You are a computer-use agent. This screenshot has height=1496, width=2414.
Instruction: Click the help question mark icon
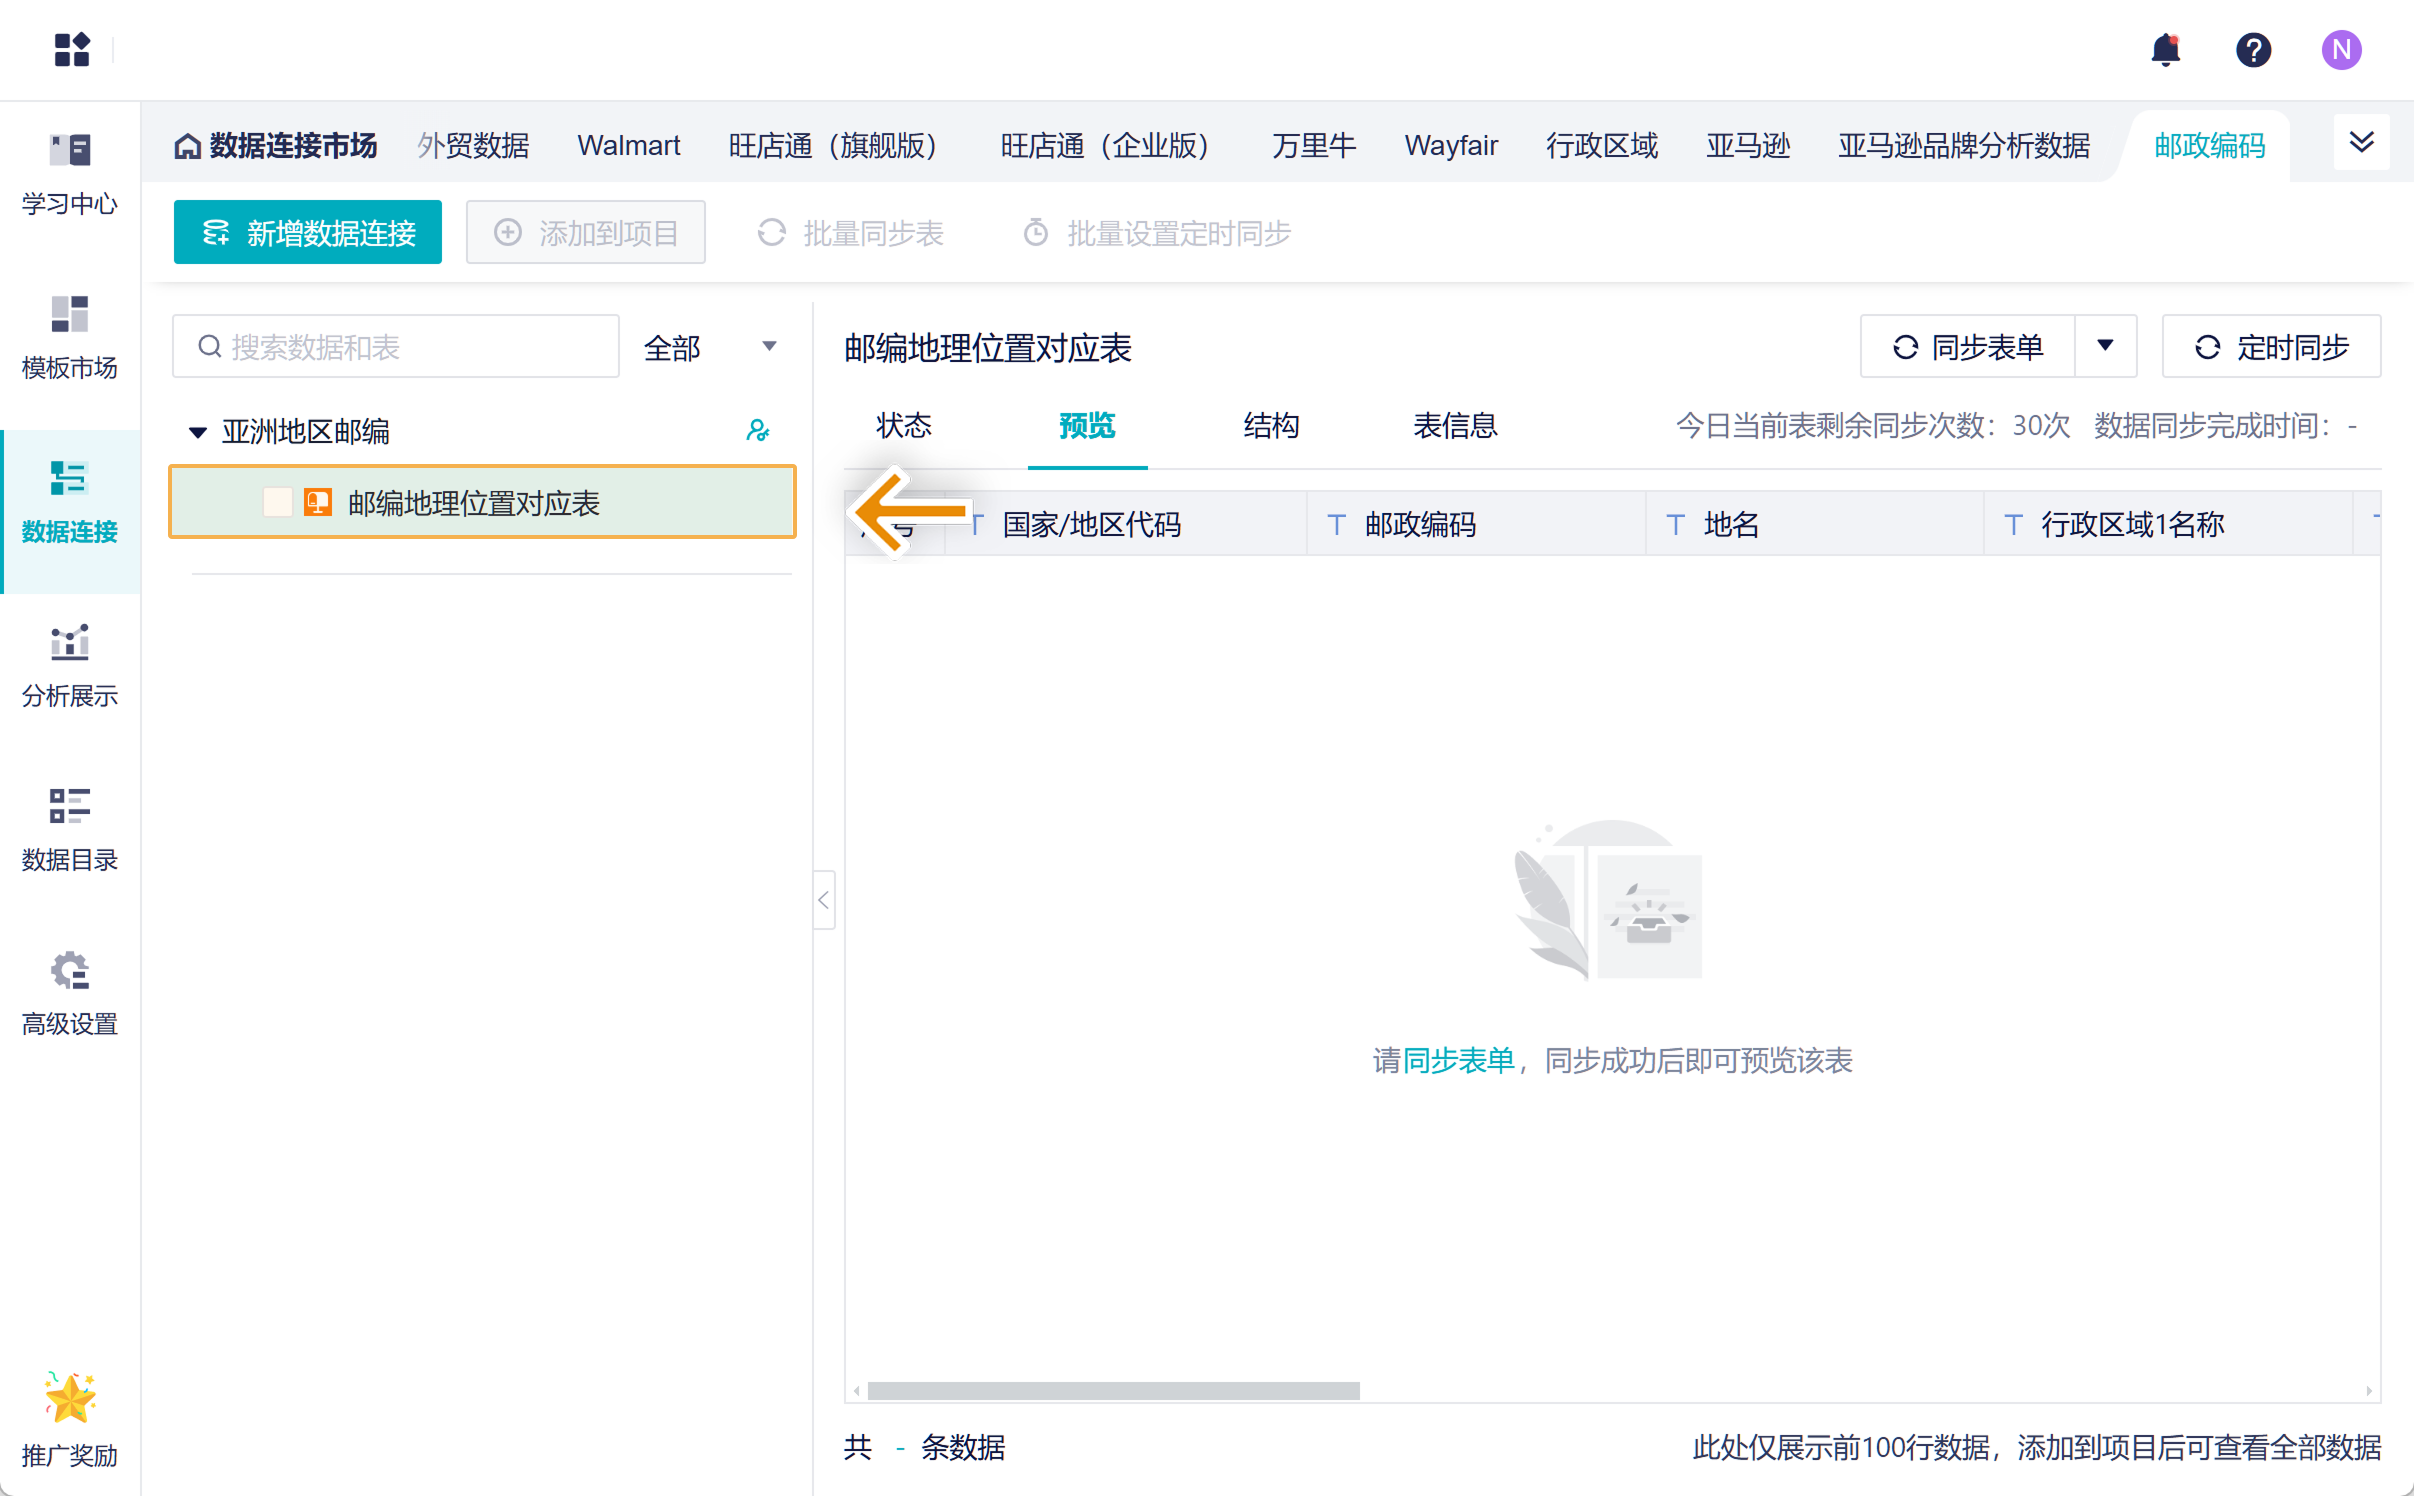pyautogui.click(x=2253, y=49)
